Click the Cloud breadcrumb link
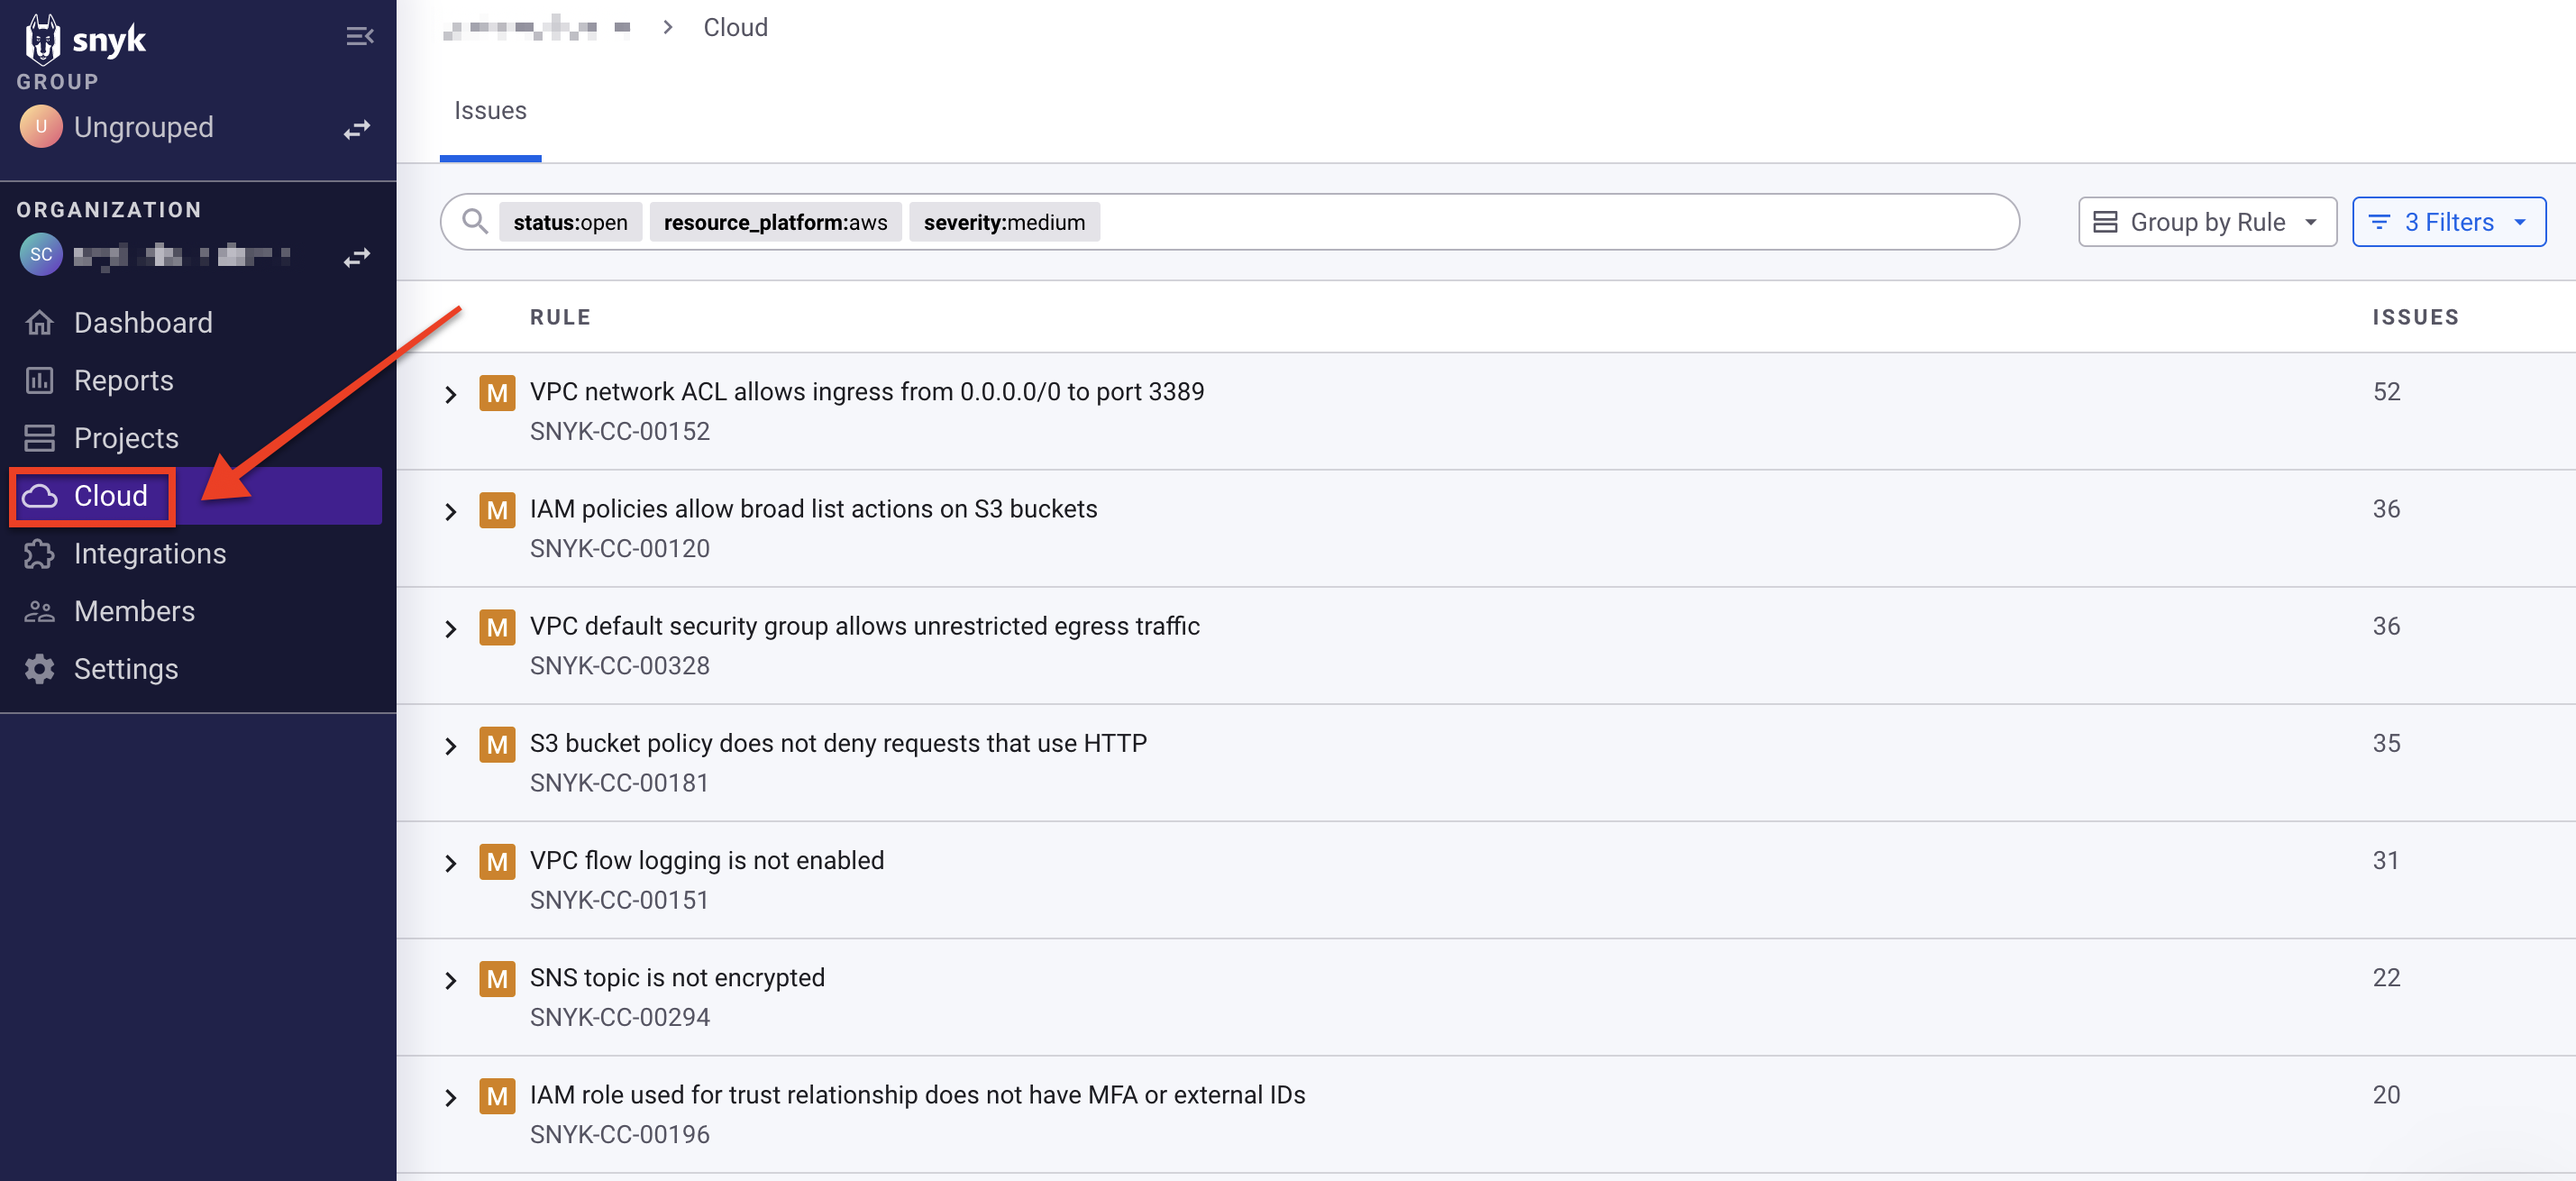Screen dimensions: 2576x1181 [x=735, y=28]
